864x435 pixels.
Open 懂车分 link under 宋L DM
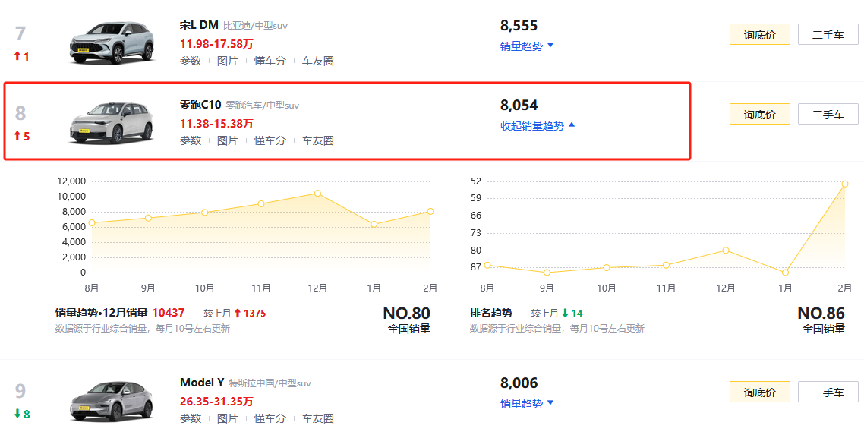pos(269,61)
